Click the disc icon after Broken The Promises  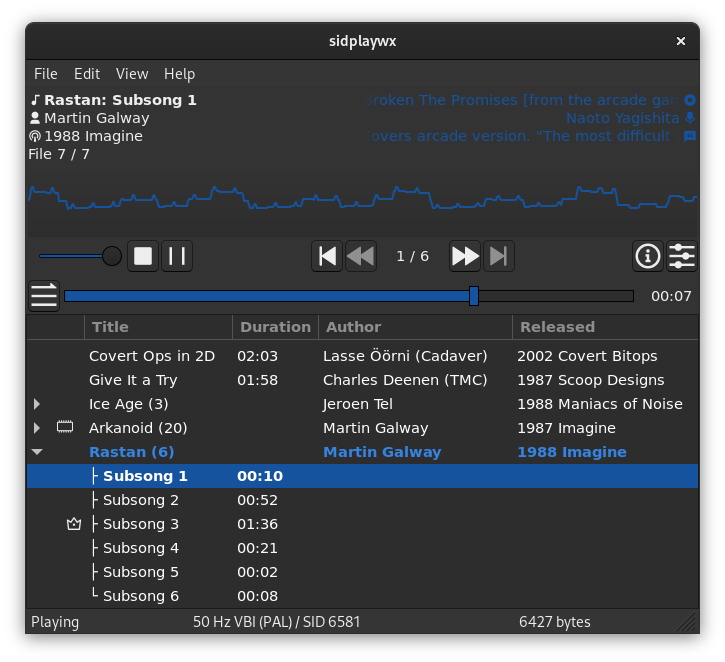690,100
